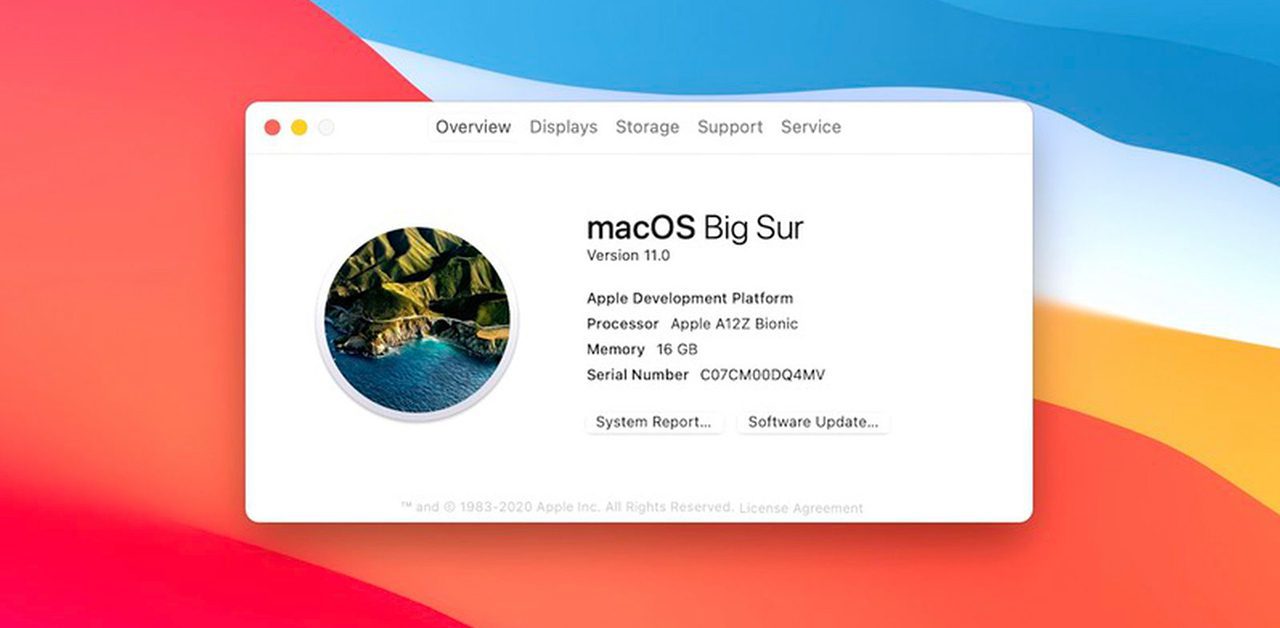
Task: Open the Service tab
Action: (811, 127)
